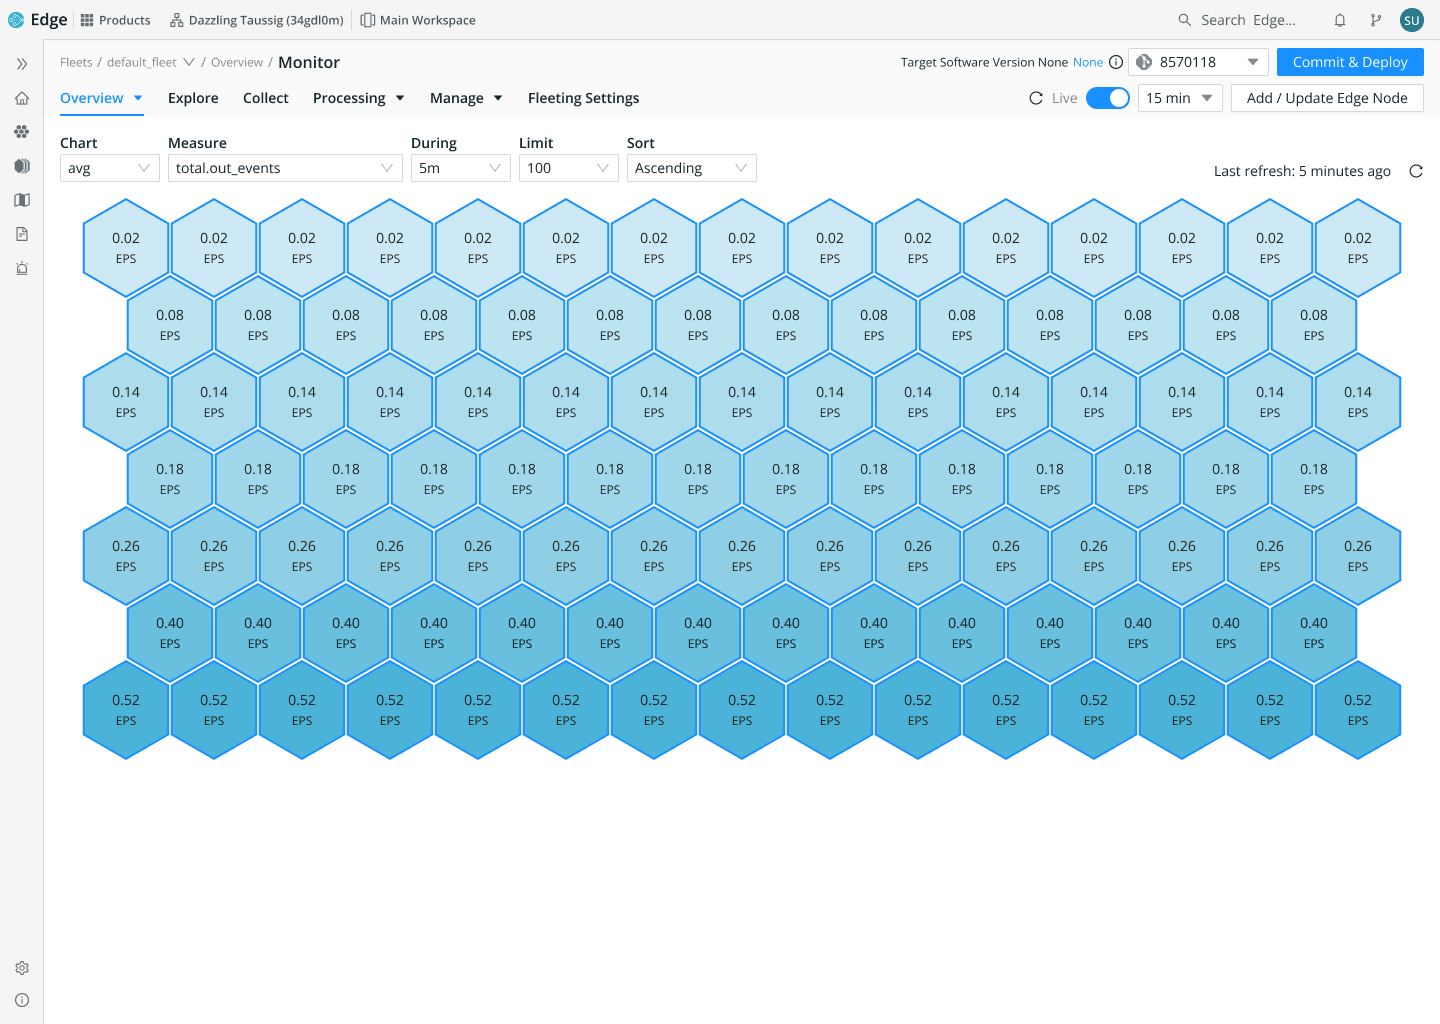Switch to the Explore tab
This screenshot has height=1024, width=1440.
193,98
